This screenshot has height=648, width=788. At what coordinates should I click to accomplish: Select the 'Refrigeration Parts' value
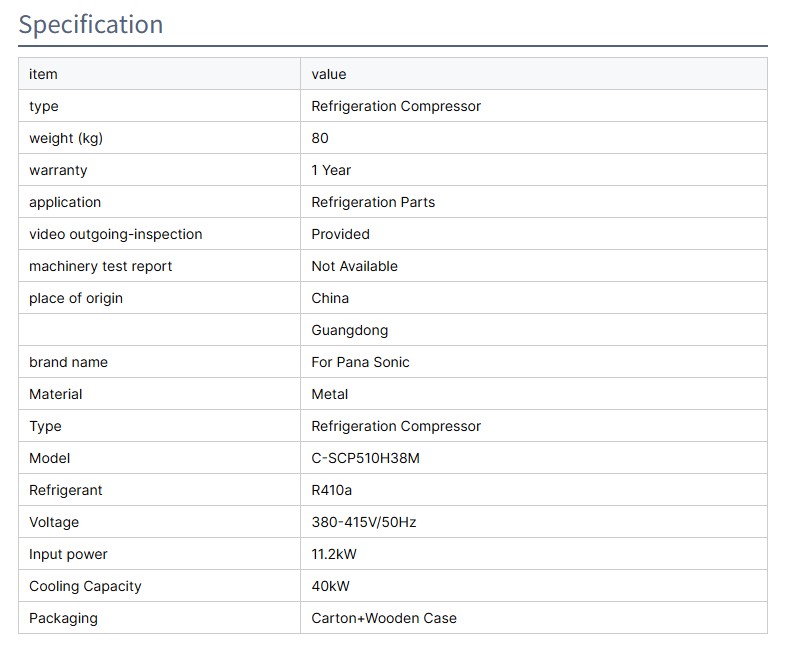[373, 202]
